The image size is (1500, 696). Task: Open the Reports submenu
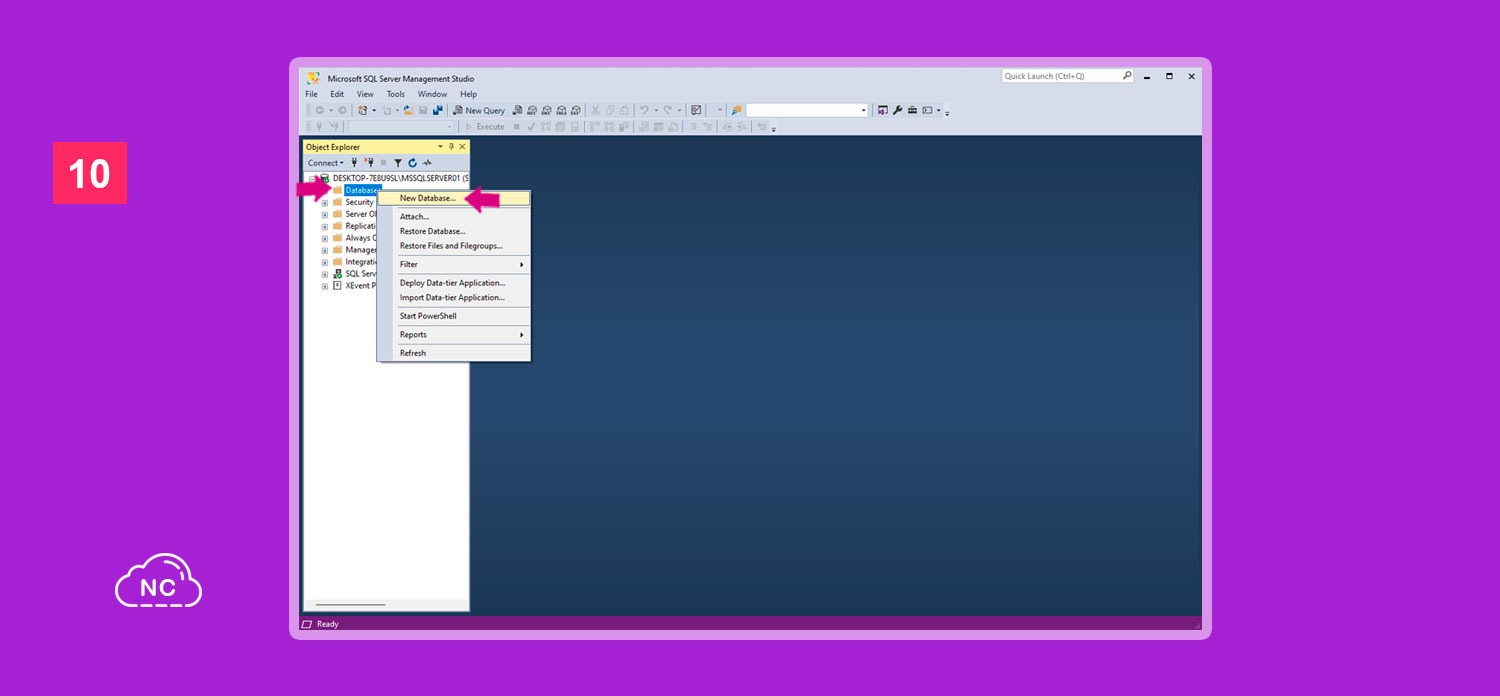[x=454, y=335]
